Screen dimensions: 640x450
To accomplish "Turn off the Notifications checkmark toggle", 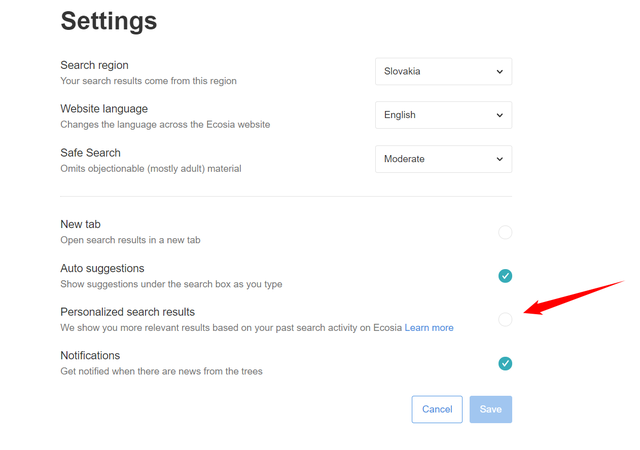I will (505, 363).
